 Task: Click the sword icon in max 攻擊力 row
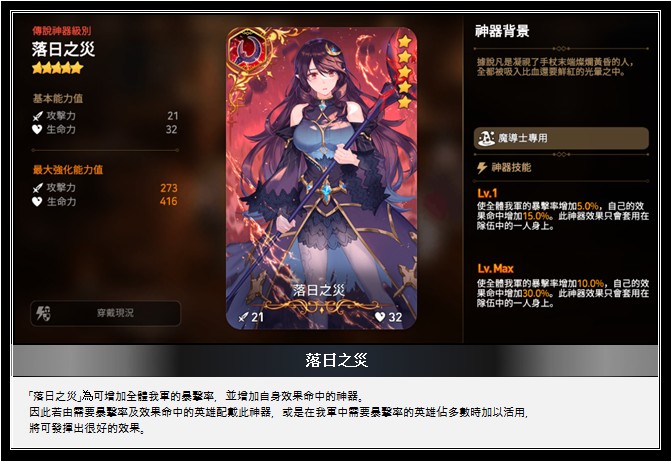pos(38,187)
